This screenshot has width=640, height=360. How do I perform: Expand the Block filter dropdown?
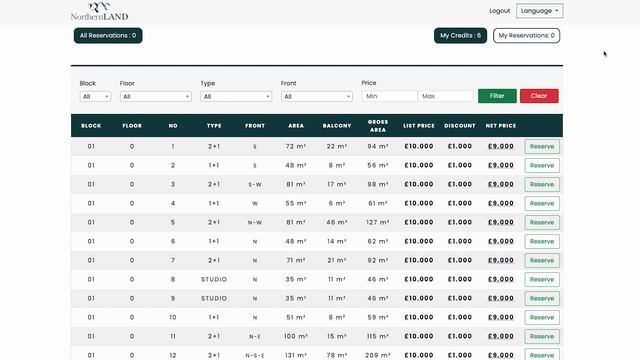coord(95,97)
